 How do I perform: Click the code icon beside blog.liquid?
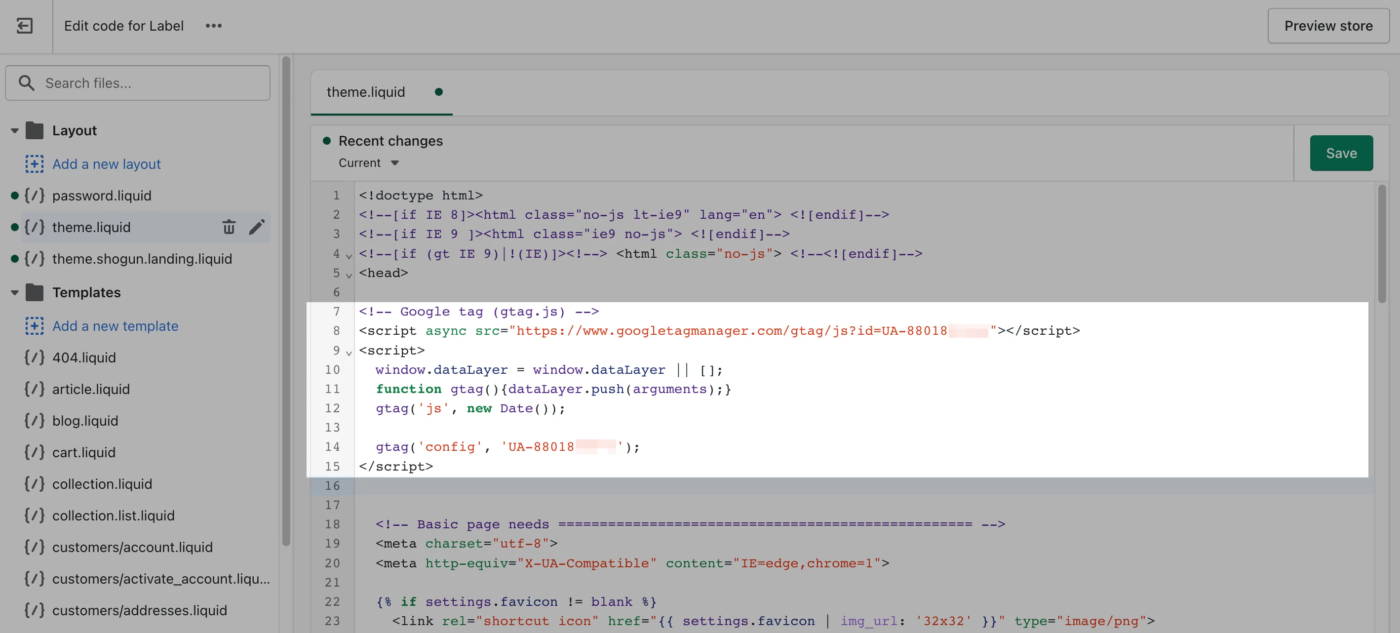tap(35, 421)
